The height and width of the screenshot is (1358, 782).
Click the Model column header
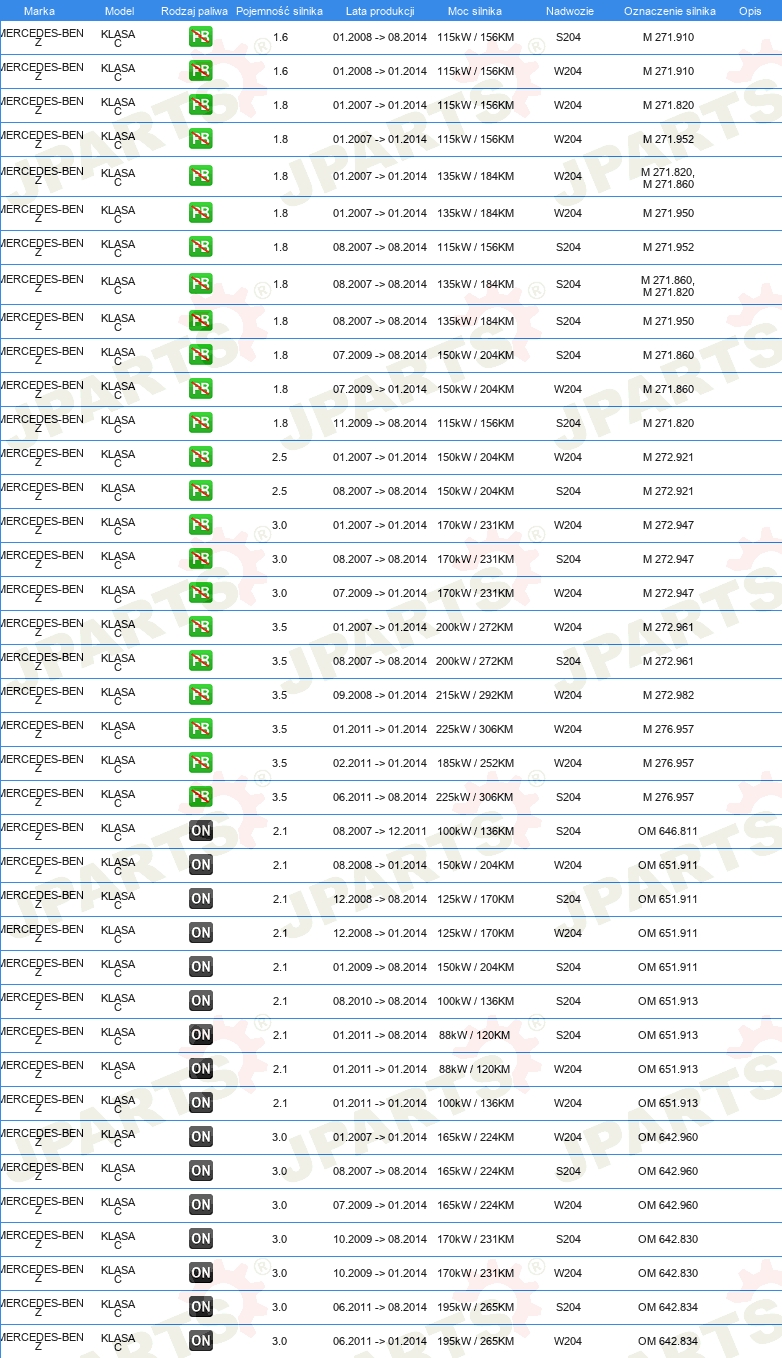119,11
